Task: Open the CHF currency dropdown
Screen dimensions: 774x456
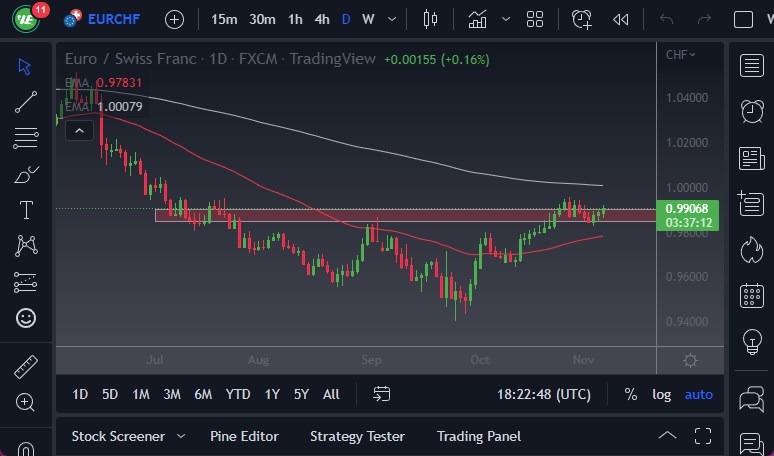Action: 681,55
